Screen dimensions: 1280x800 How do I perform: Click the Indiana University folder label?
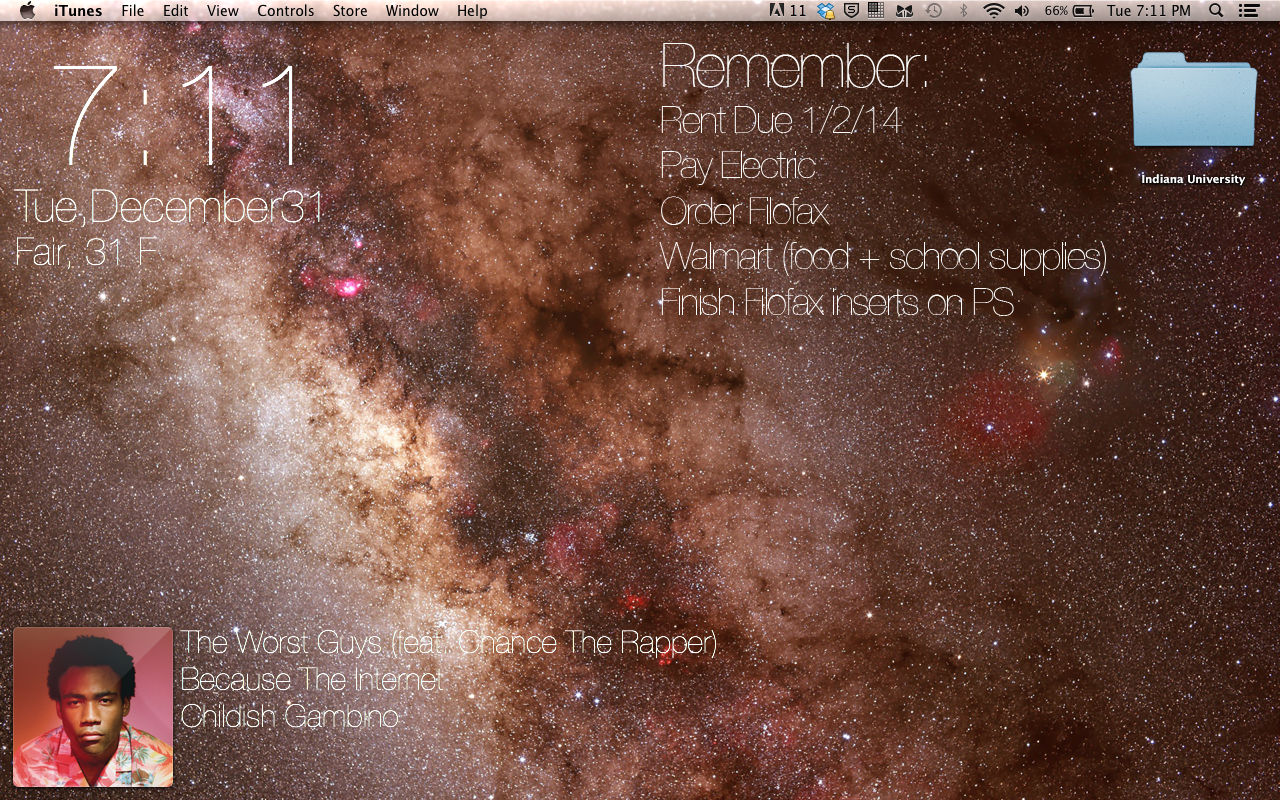tap(1193, 179)
